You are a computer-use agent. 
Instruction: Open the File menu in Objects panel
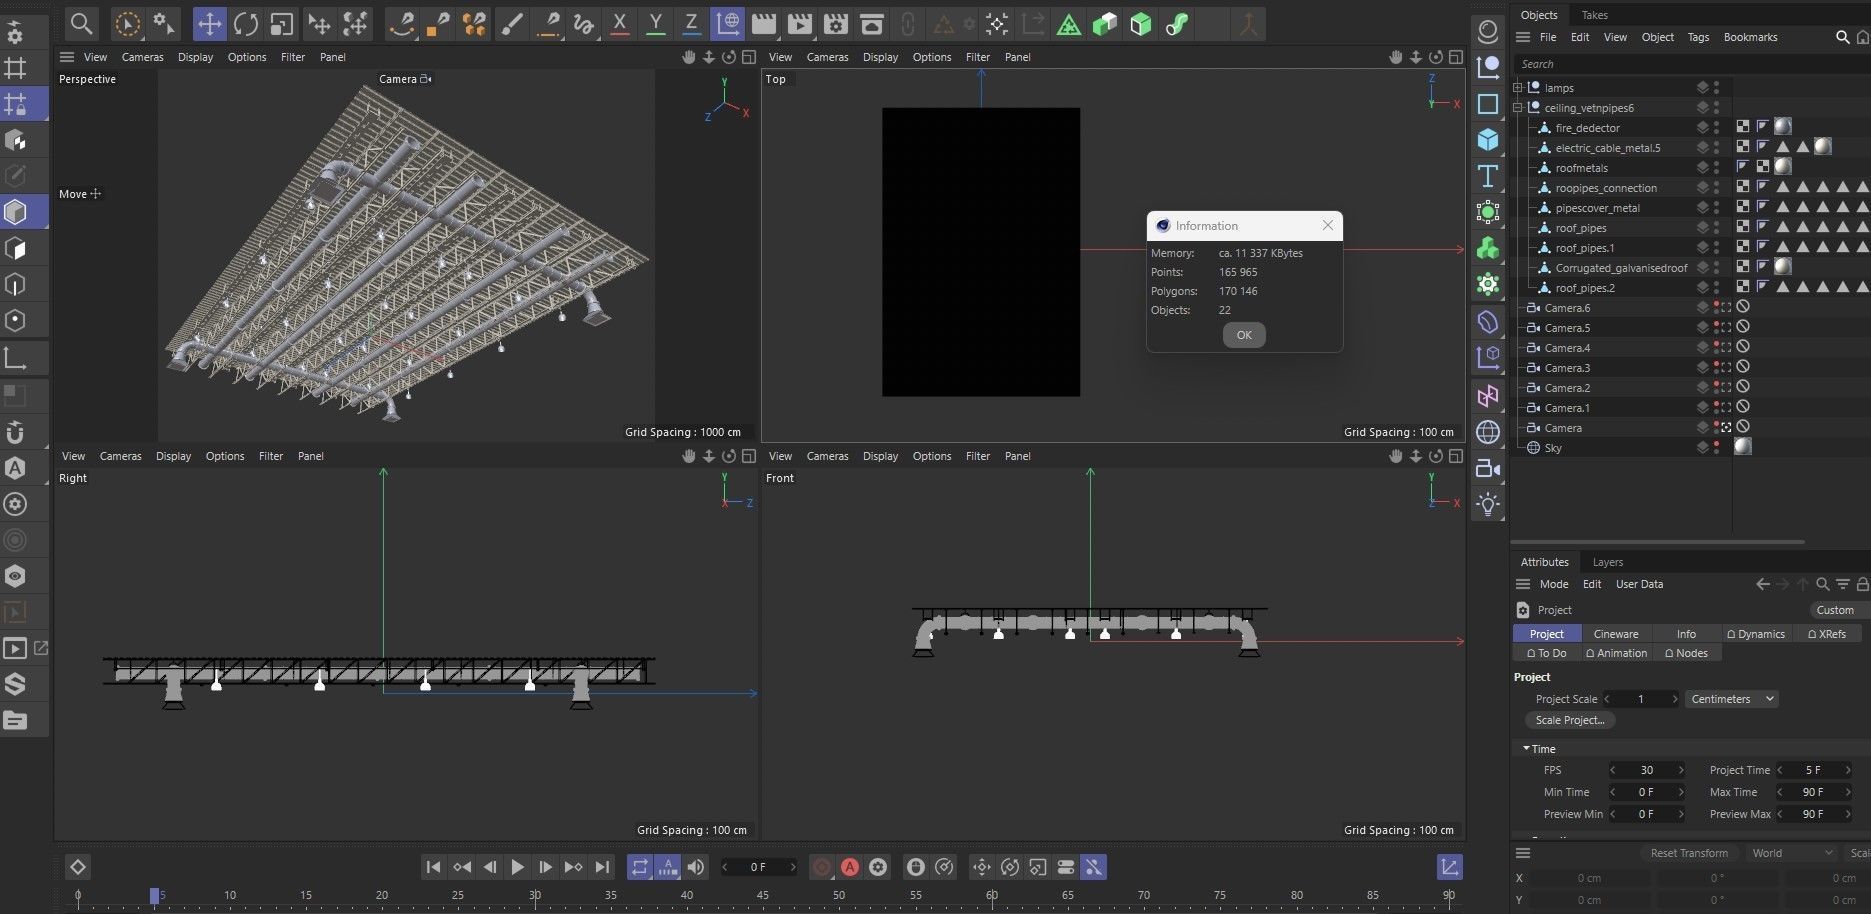click(1548, 37)
